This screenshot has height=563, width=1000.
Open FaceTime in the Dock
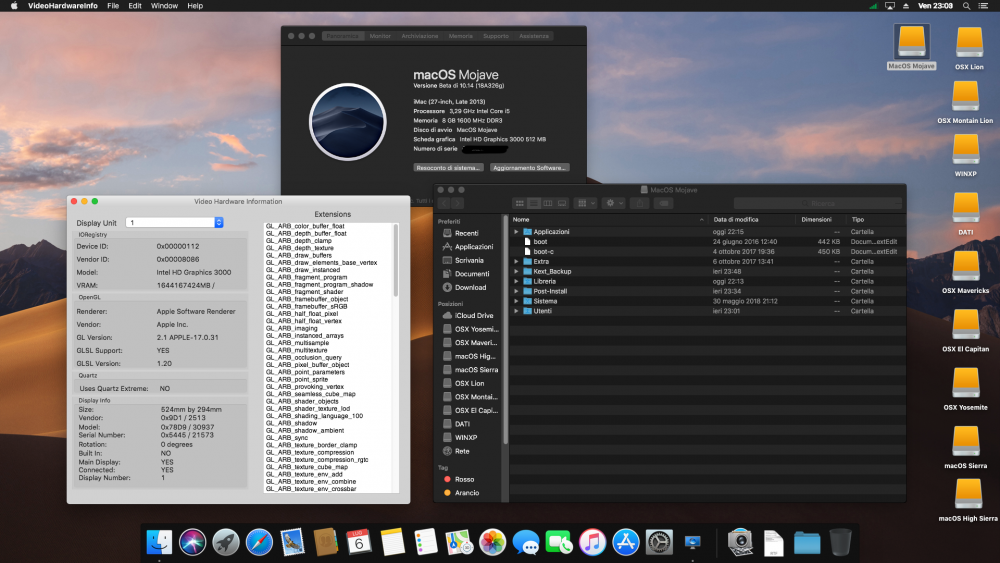(x=559, y=542)
